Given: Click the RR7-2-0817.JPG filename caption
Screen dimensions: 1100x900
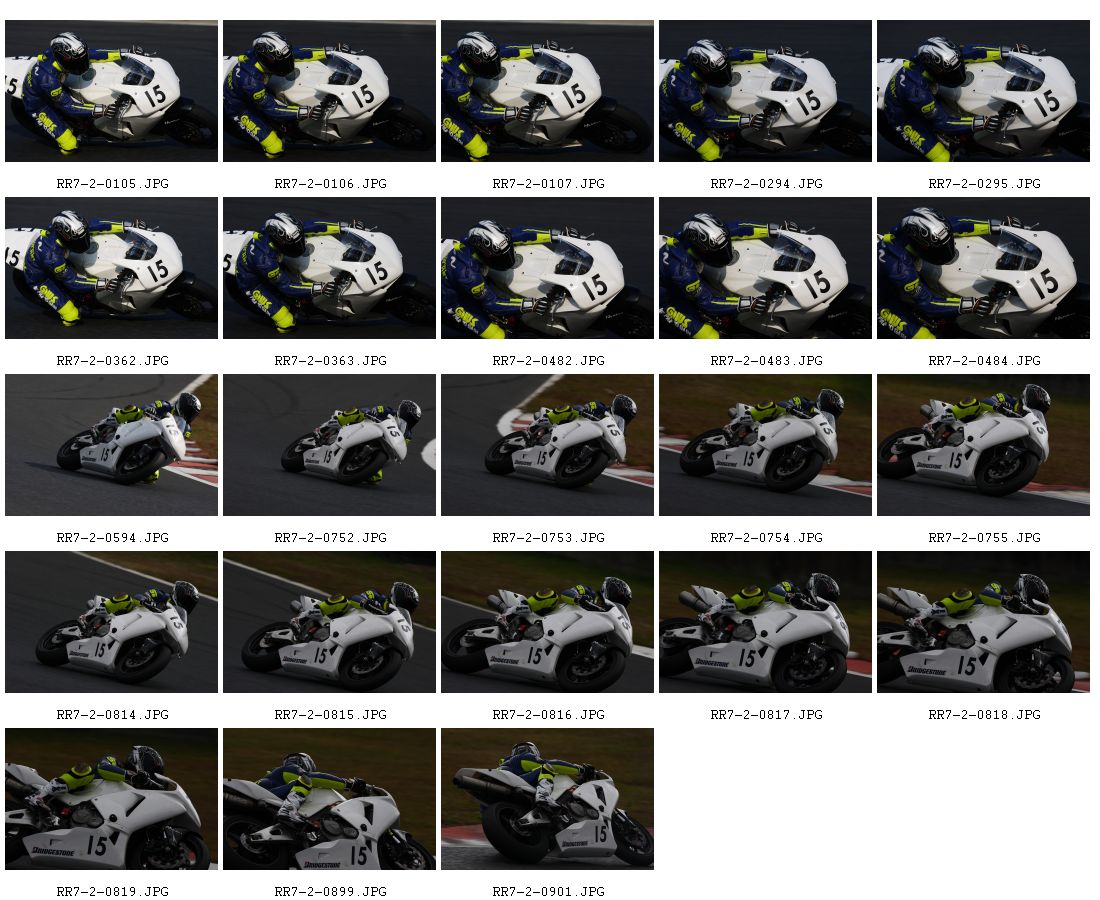Looking at the screenshot, I should click(x=766, y=714).
